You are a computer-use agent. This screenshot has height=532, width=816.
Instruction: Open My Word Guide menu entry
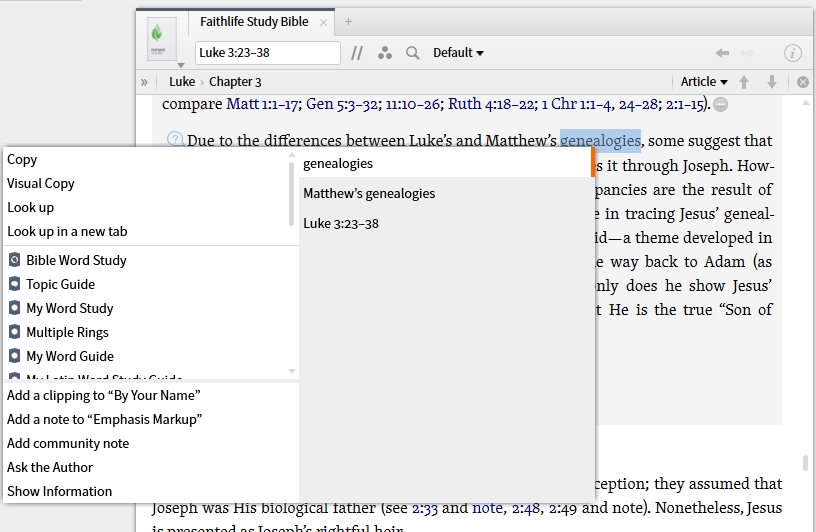(70, 356)
